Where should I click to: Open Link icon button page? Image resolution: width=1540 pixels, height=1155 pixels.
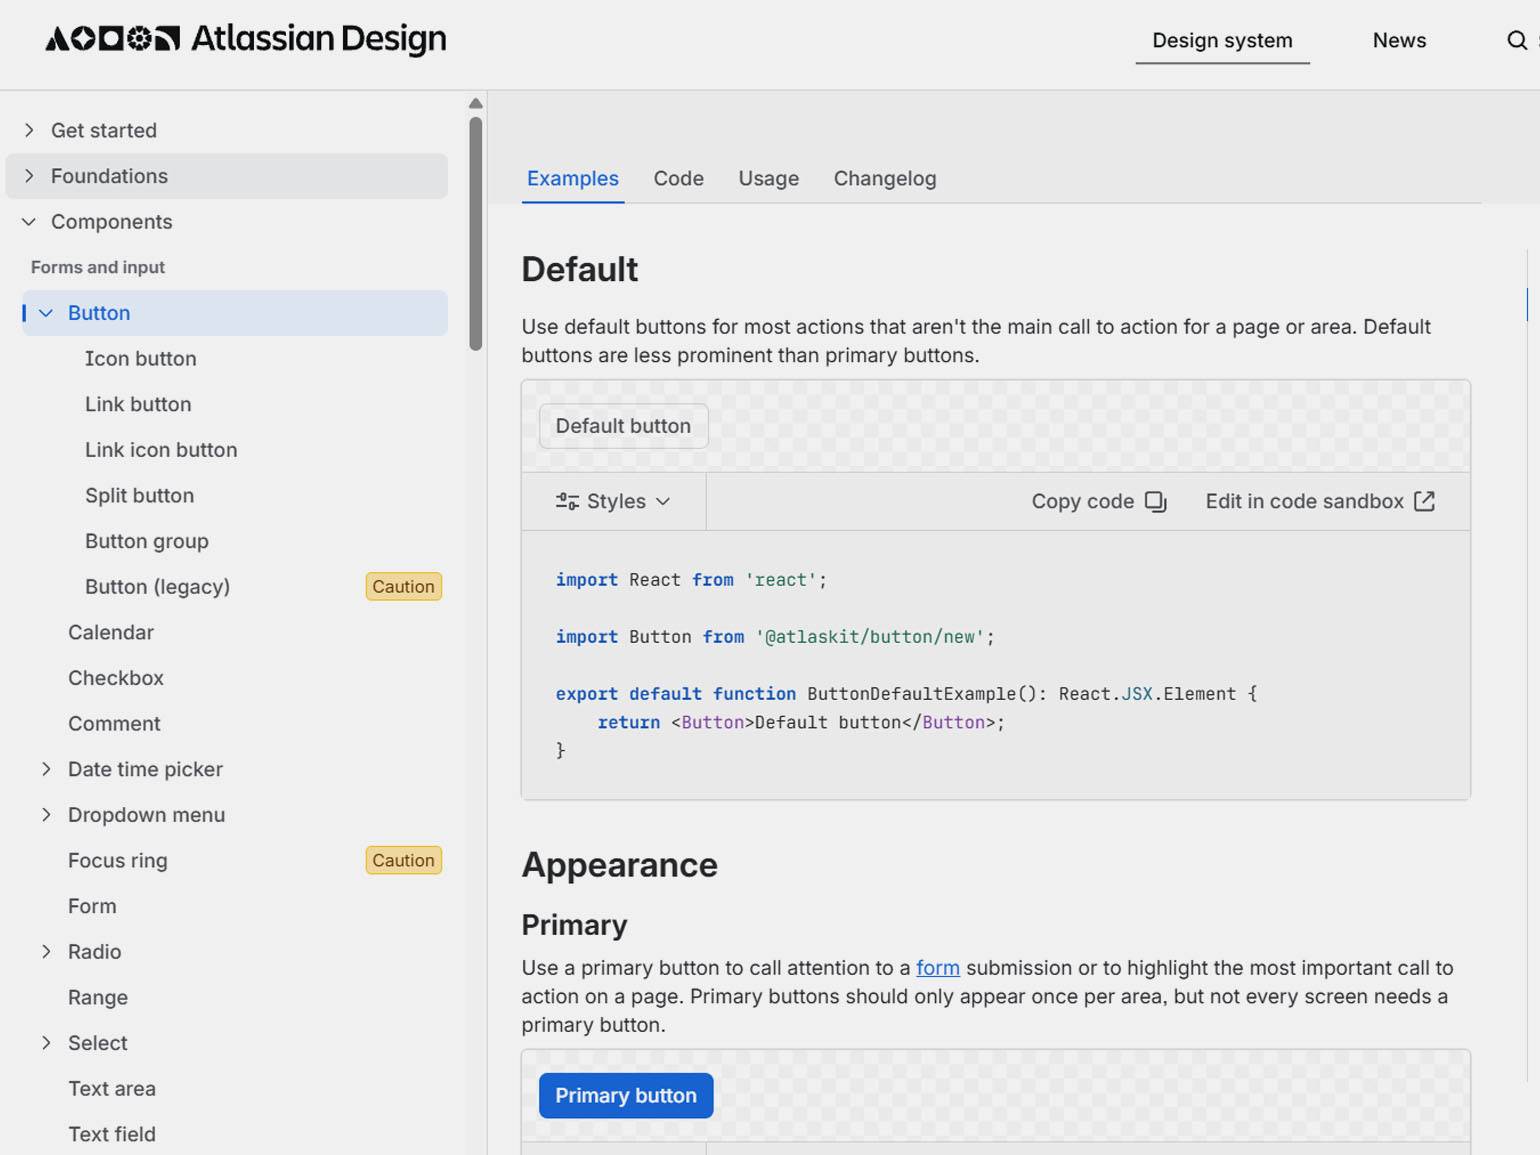tap(161, 450)
